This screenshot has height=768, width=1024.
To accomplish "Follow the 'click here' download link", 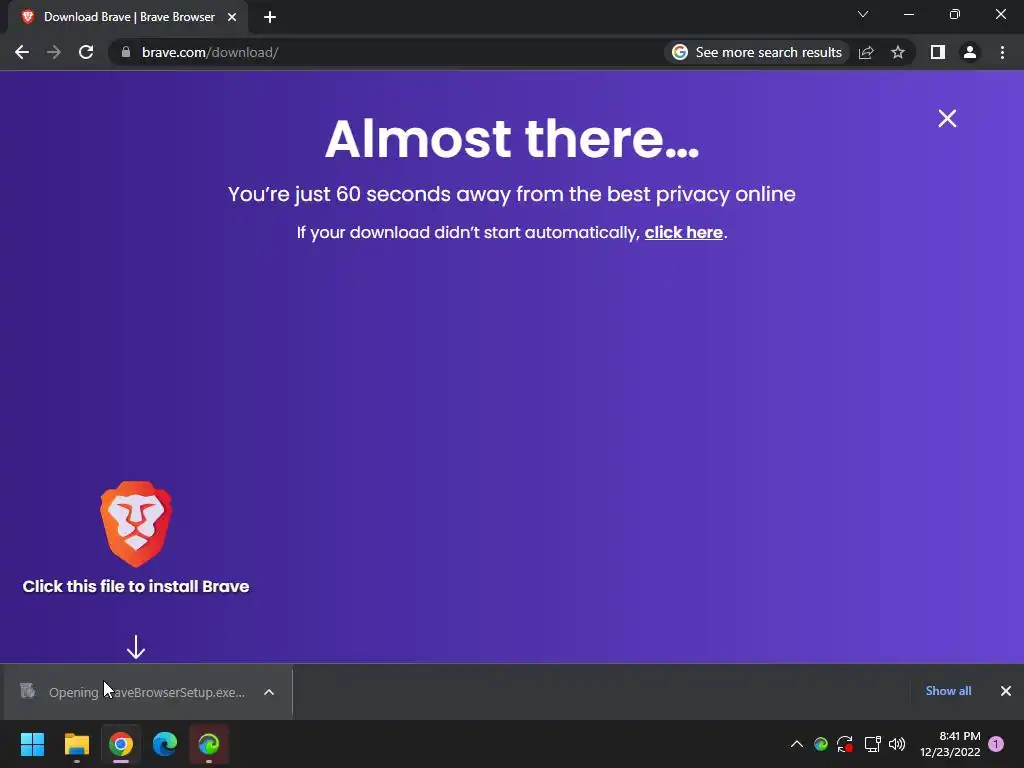I will pos(684,232).
